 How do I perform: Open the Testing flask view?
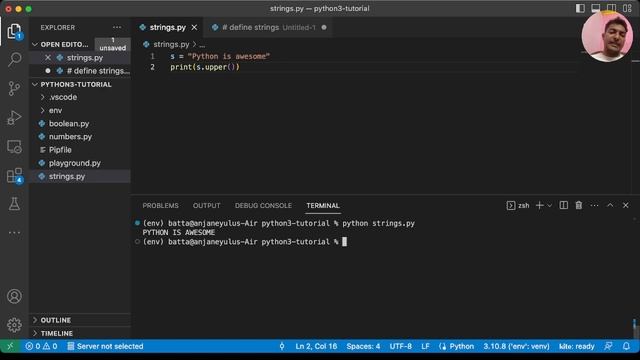coord(14,204)
